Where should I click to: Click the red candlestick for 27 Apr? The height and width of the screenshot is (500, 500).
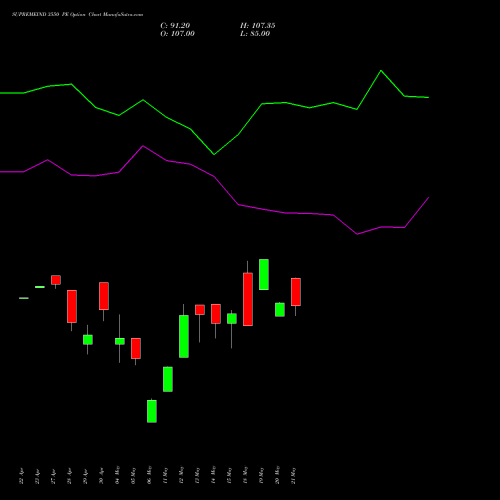tap(56, 280)
